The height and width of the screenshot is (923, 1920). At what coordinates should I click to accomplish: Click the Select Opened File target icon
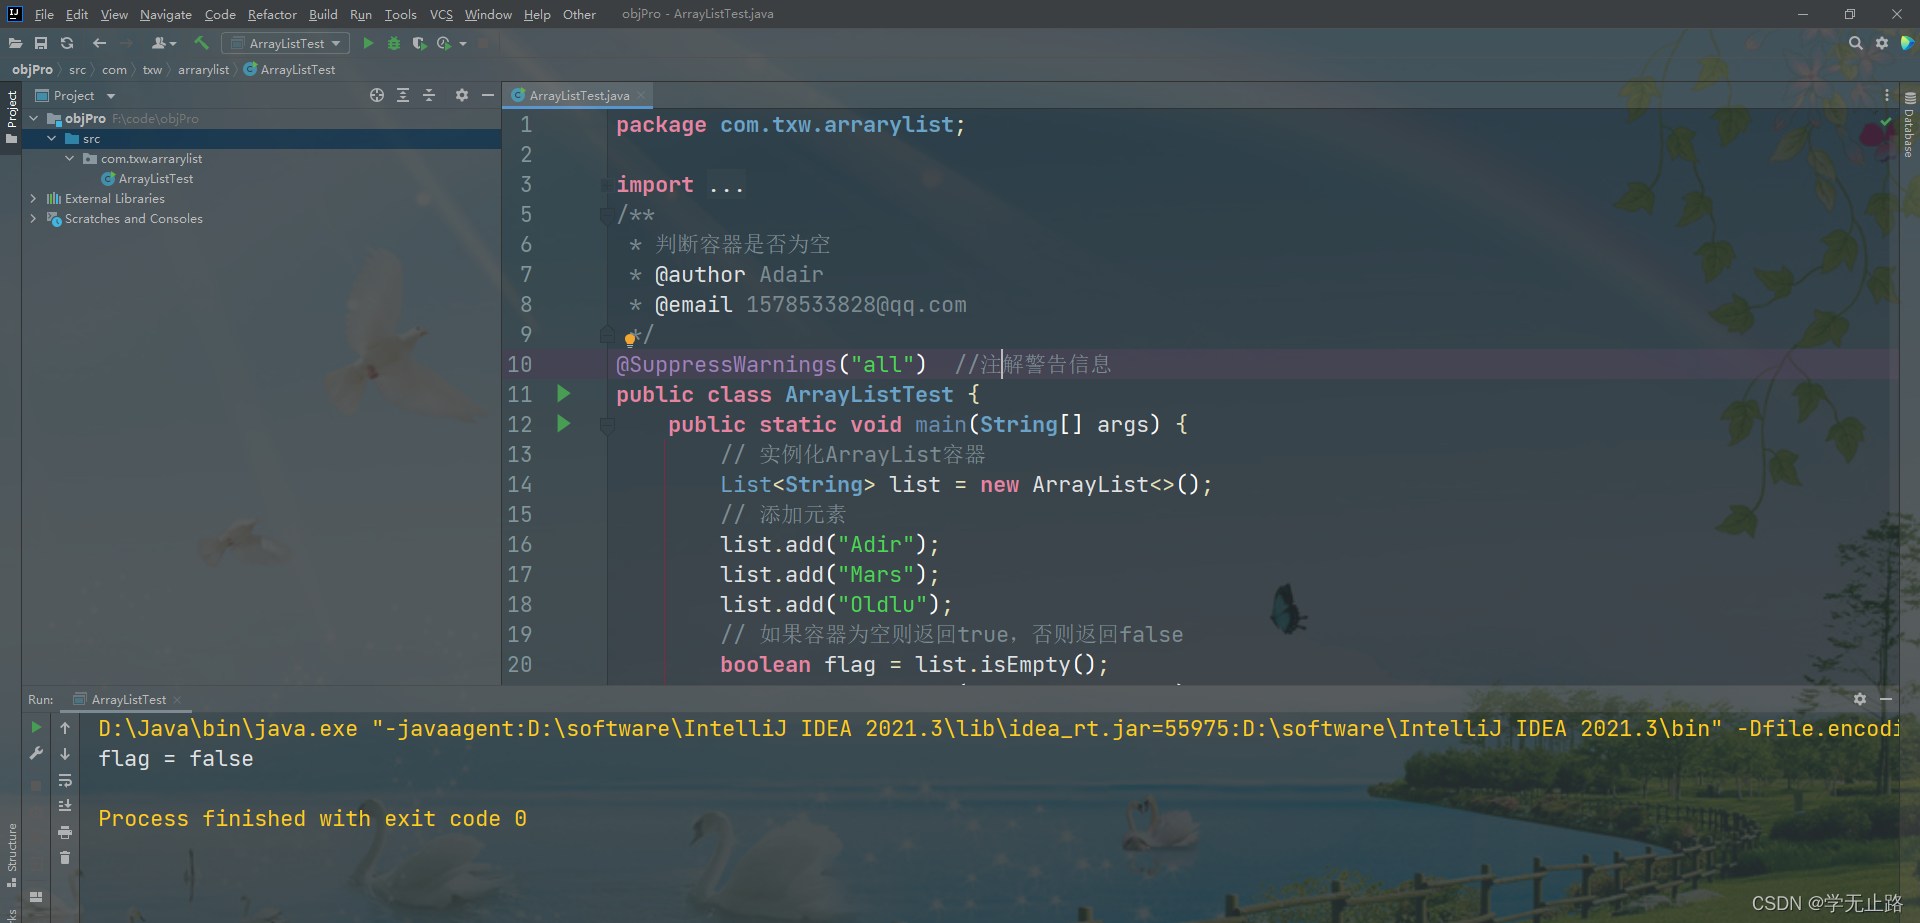(377, 95)
